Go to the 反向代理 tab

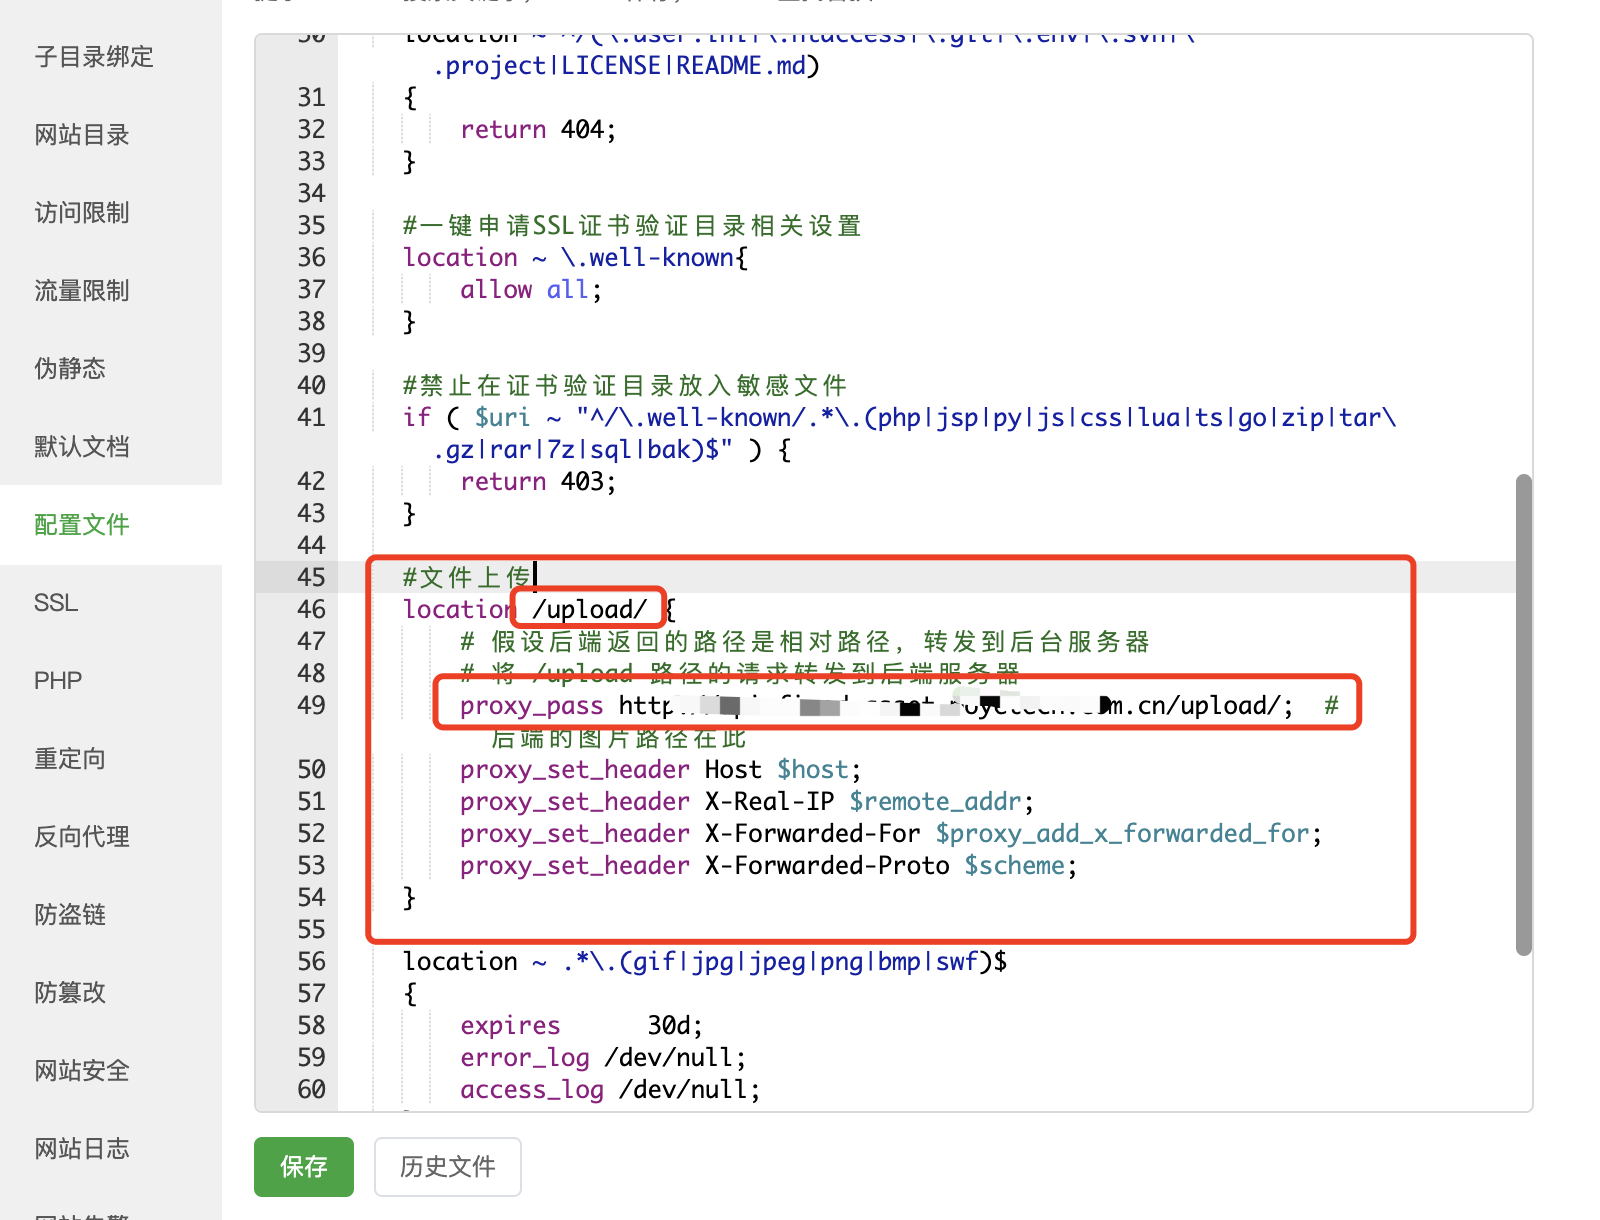[82, 837]
